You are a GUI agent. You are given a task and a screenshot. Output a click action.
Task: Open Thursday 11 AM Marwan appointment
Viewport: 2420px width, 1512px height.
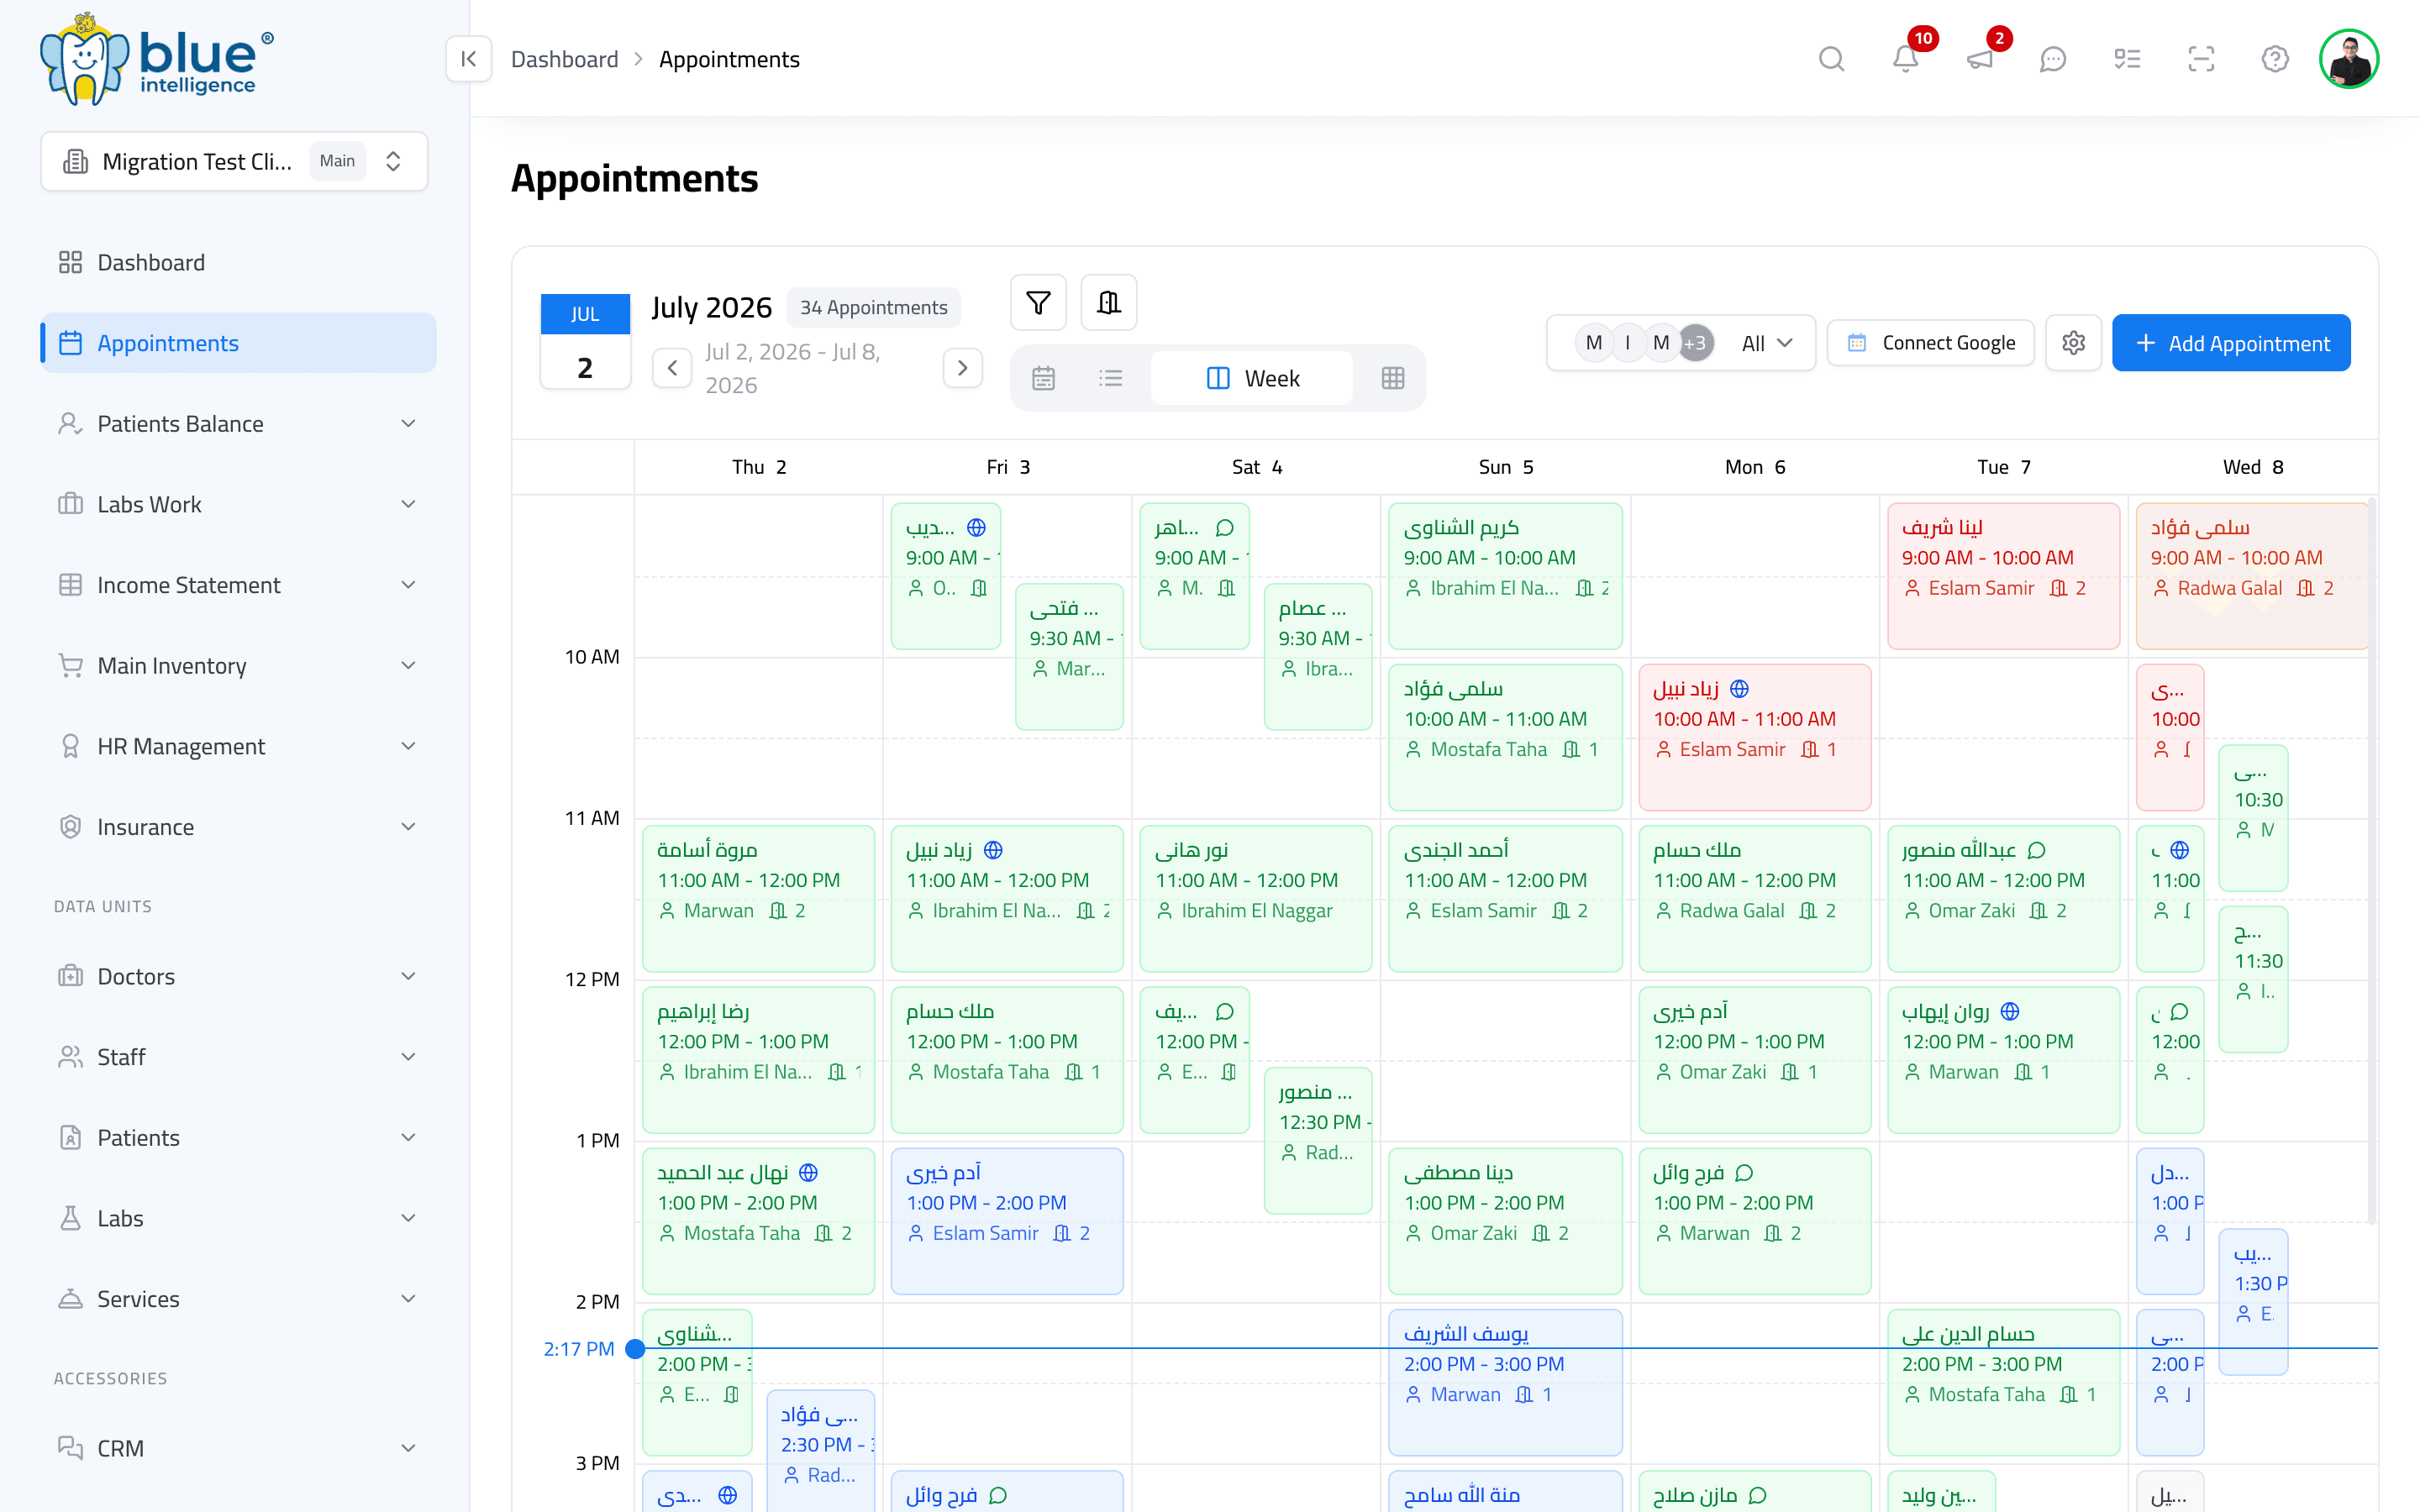758,897
